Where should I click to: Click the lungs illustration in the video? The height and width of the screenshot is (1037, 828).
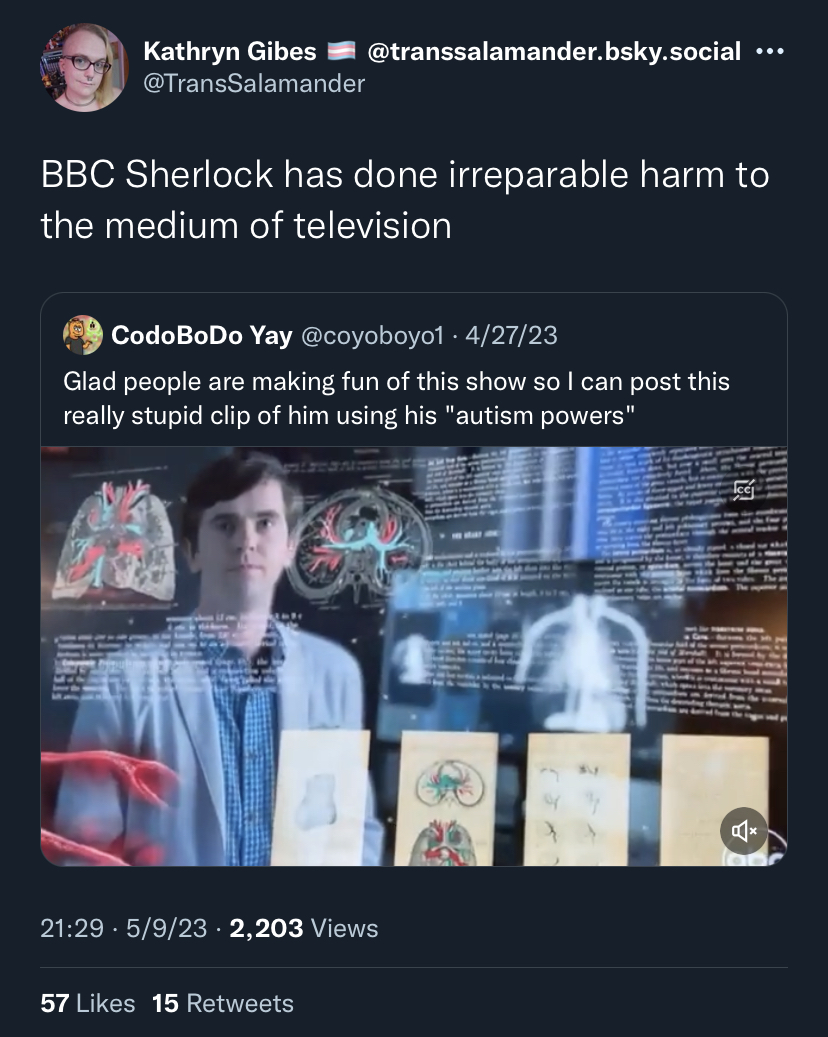coord(114,539)
